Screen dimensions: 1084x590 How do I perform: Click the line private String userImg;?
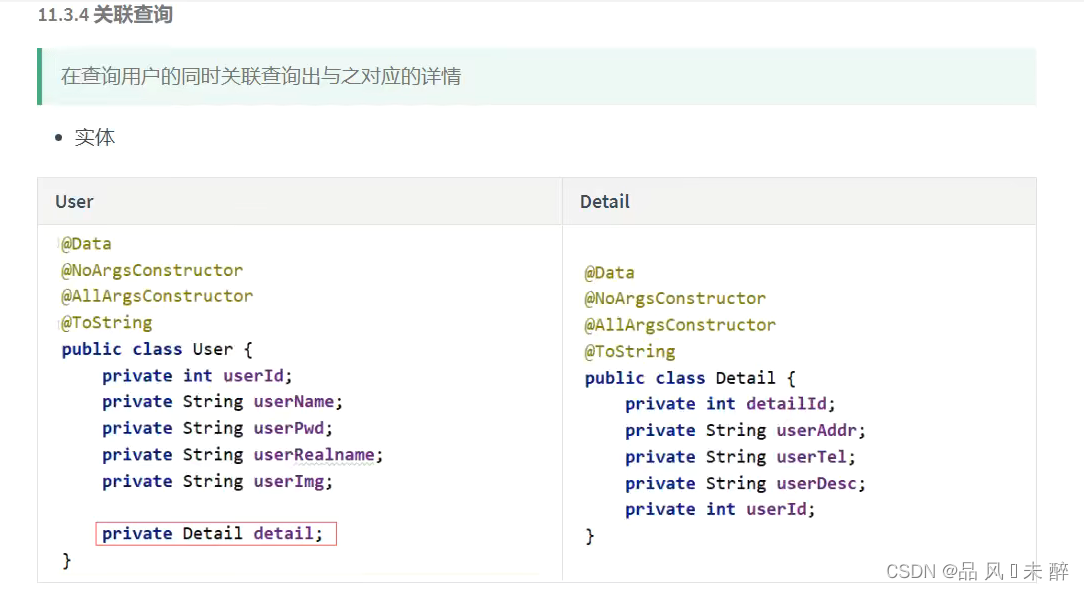pos(217,481)
